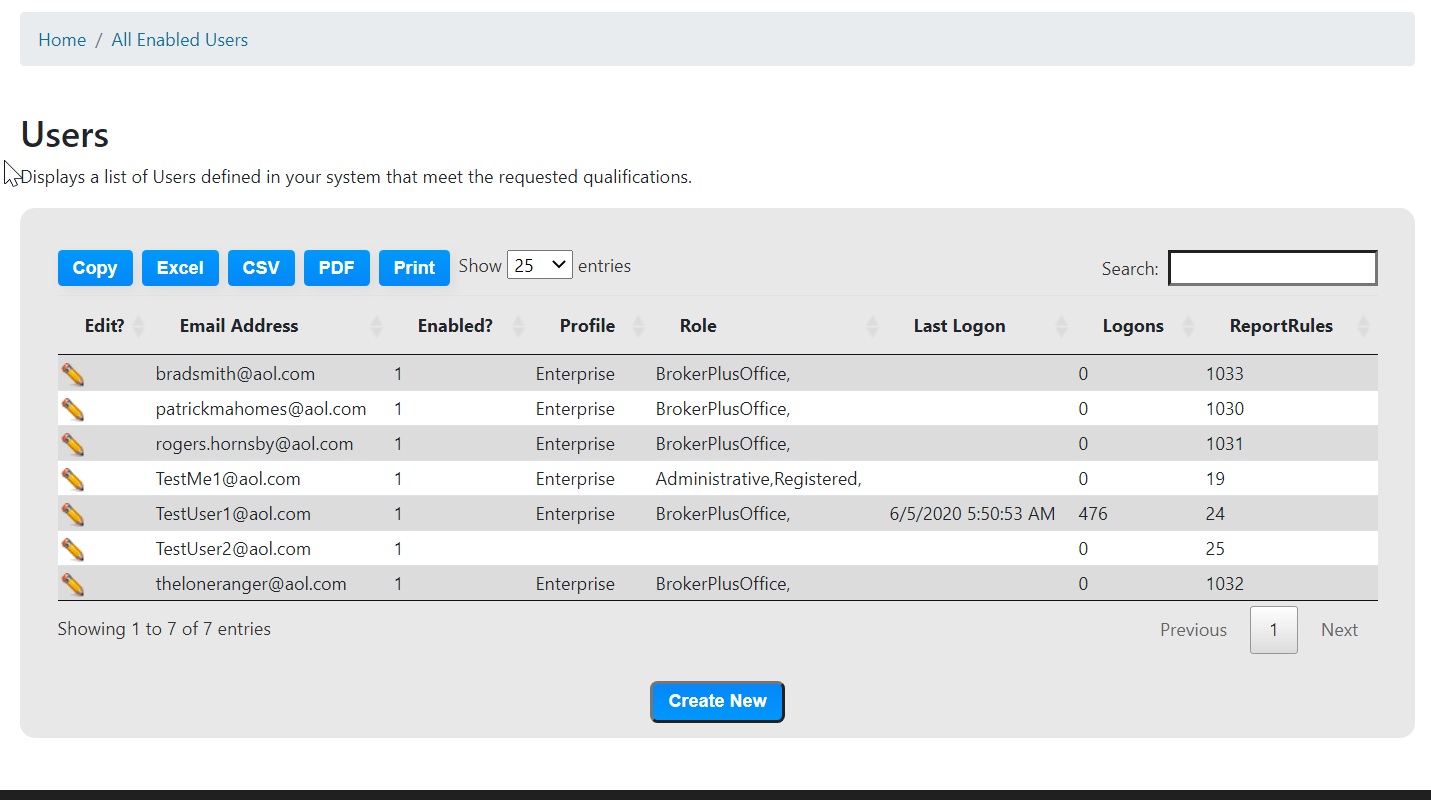The image size is (1431, 800).
Task: Click Administrative,Registered, role cell
Action: coord(758,479)
